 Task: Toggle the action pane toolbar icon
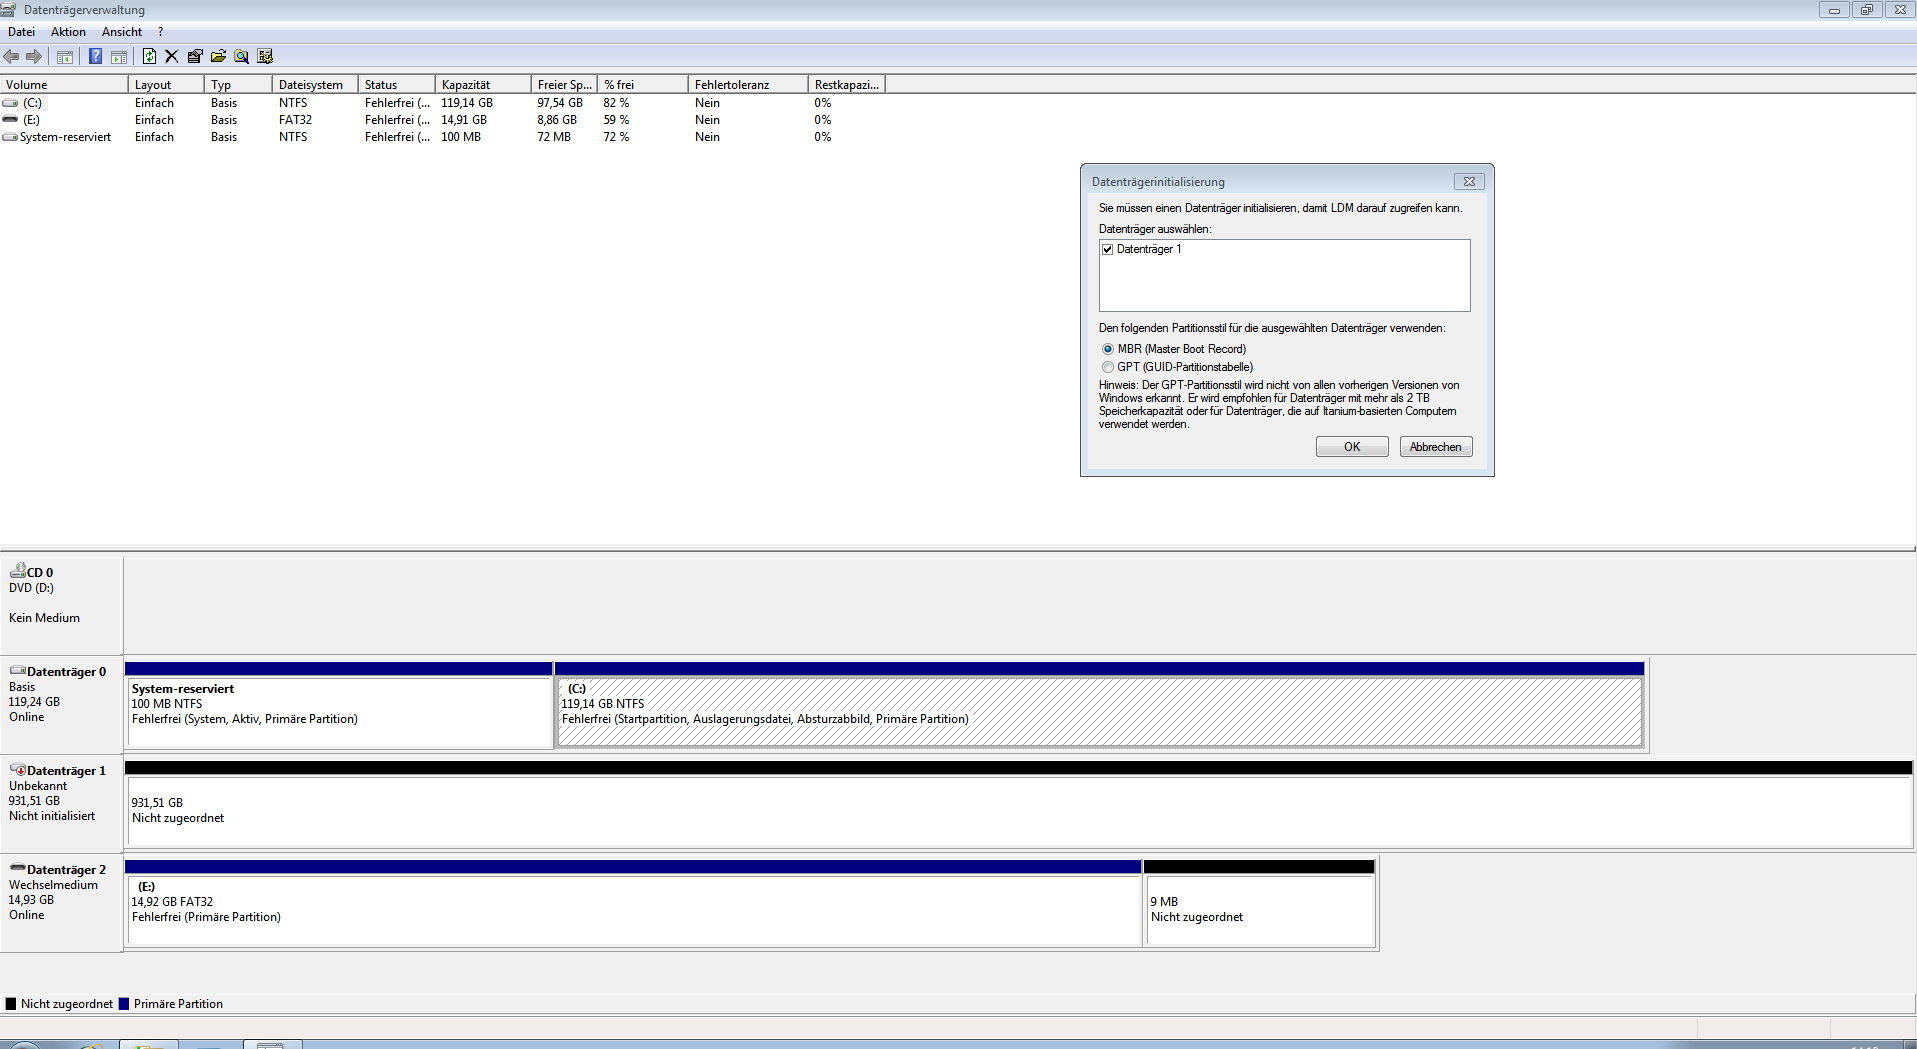[x=119, y=56]
